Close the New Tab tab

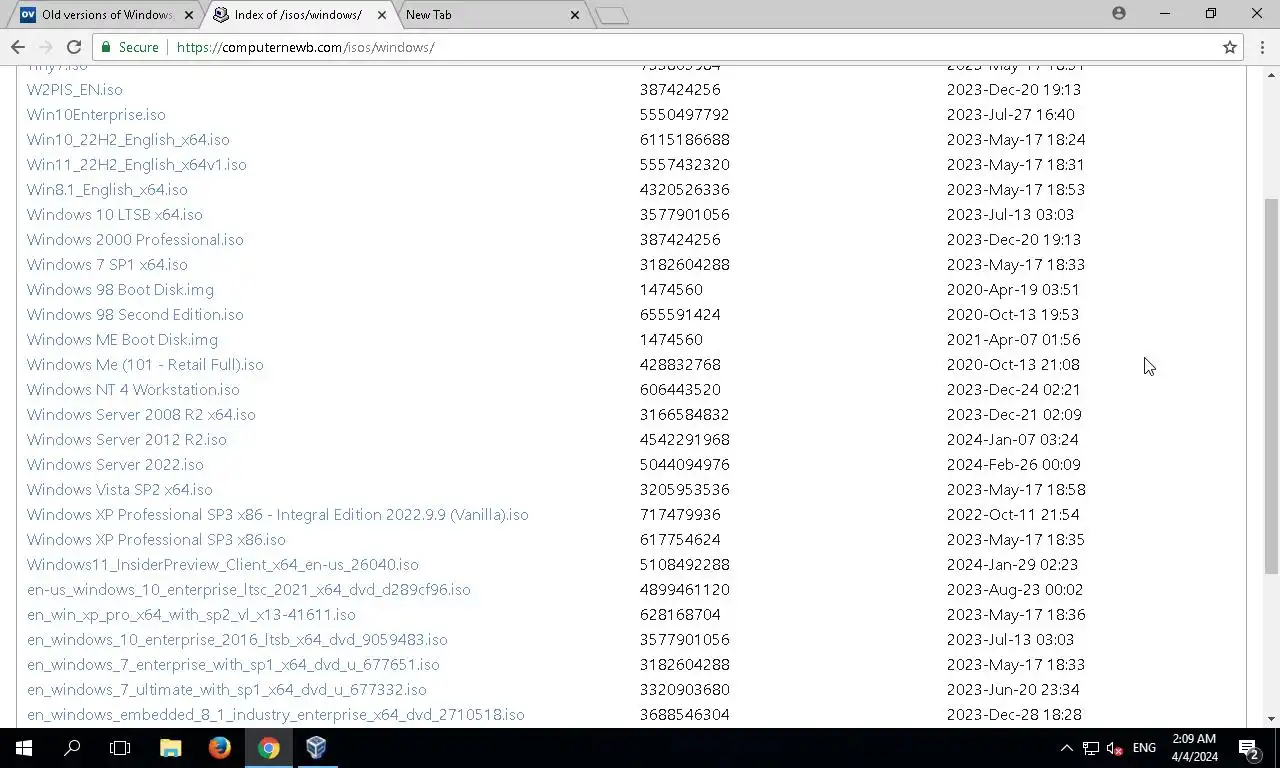click(574, 15)
